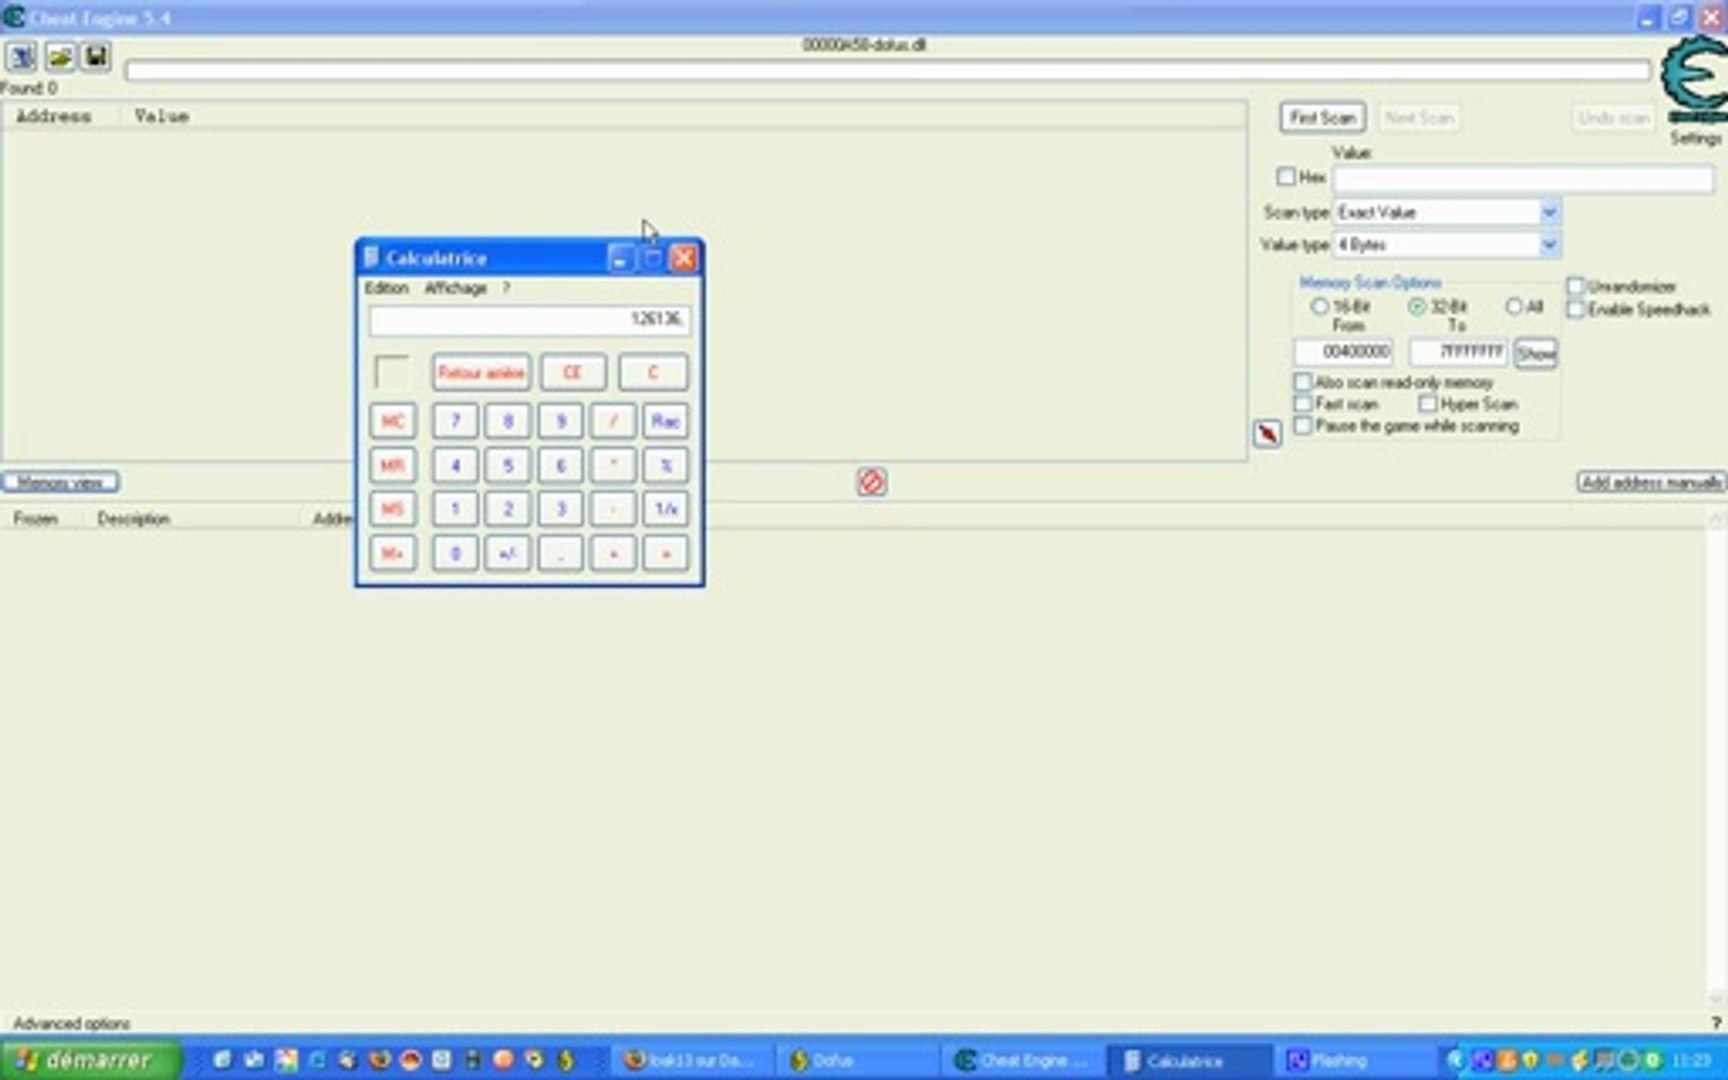Click Add address manually button
This screenshot has height=1080, width=1728.
(x=1651, y=483)
